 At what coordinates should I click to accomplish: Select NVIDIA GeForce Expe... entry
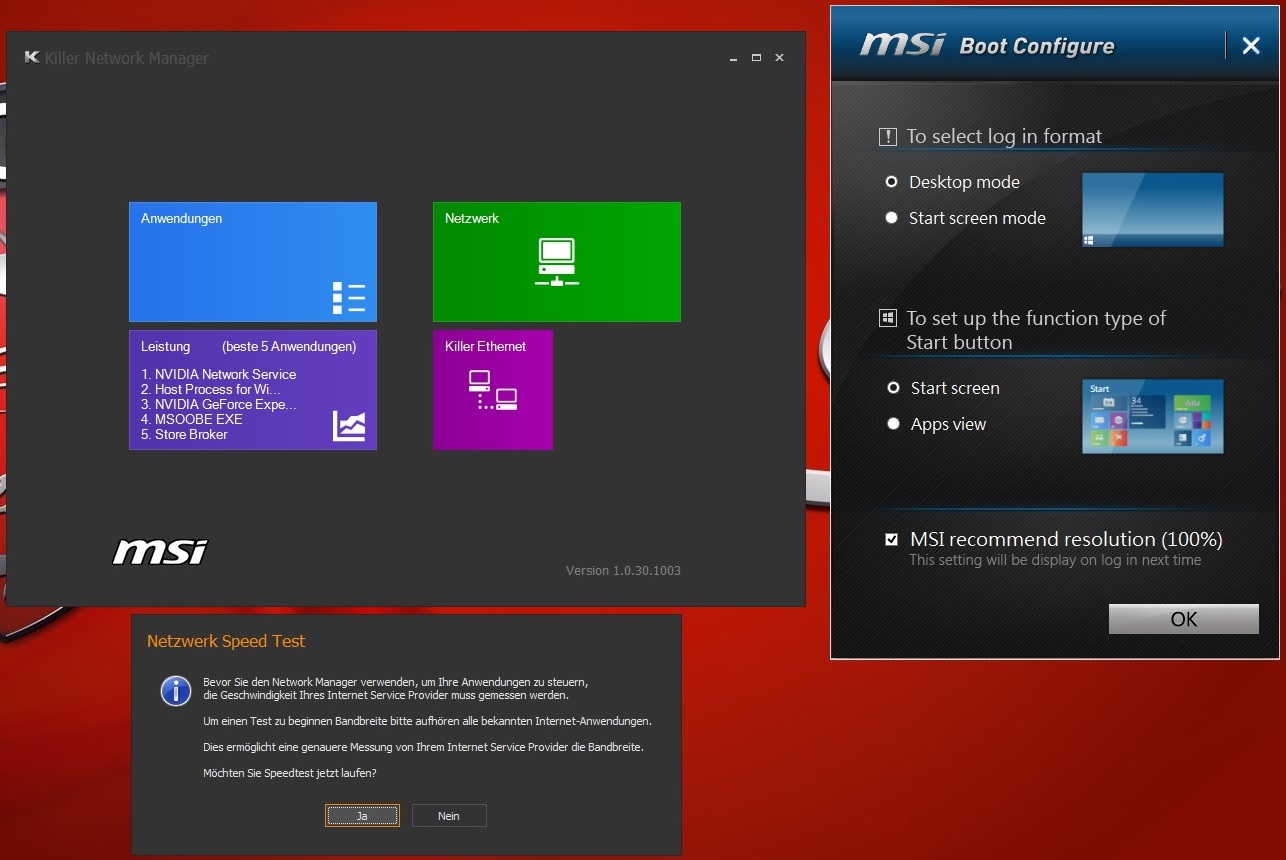click(218, 404)
